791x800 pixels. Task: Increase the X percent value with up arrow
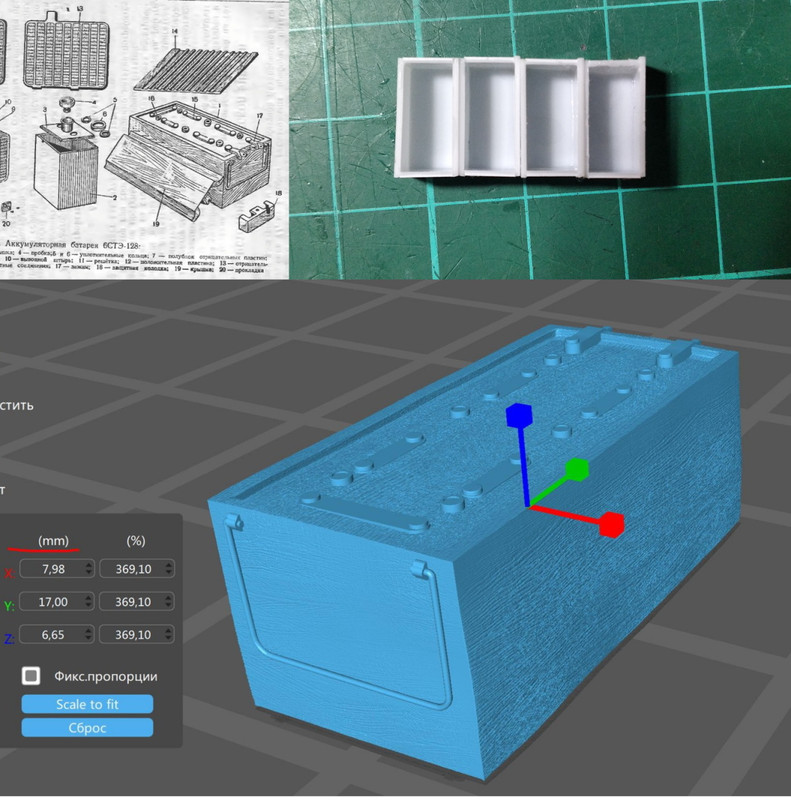[x=169, y=565]
